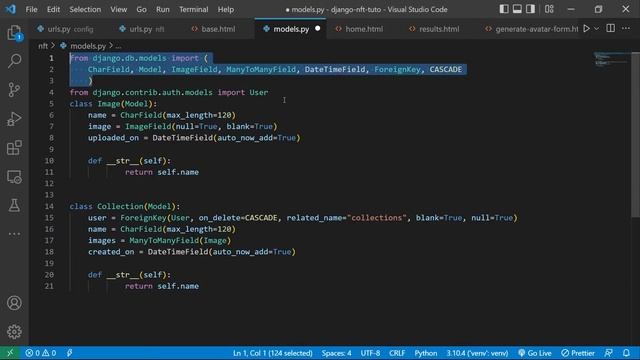Open the Source Control view

point(14,90)
